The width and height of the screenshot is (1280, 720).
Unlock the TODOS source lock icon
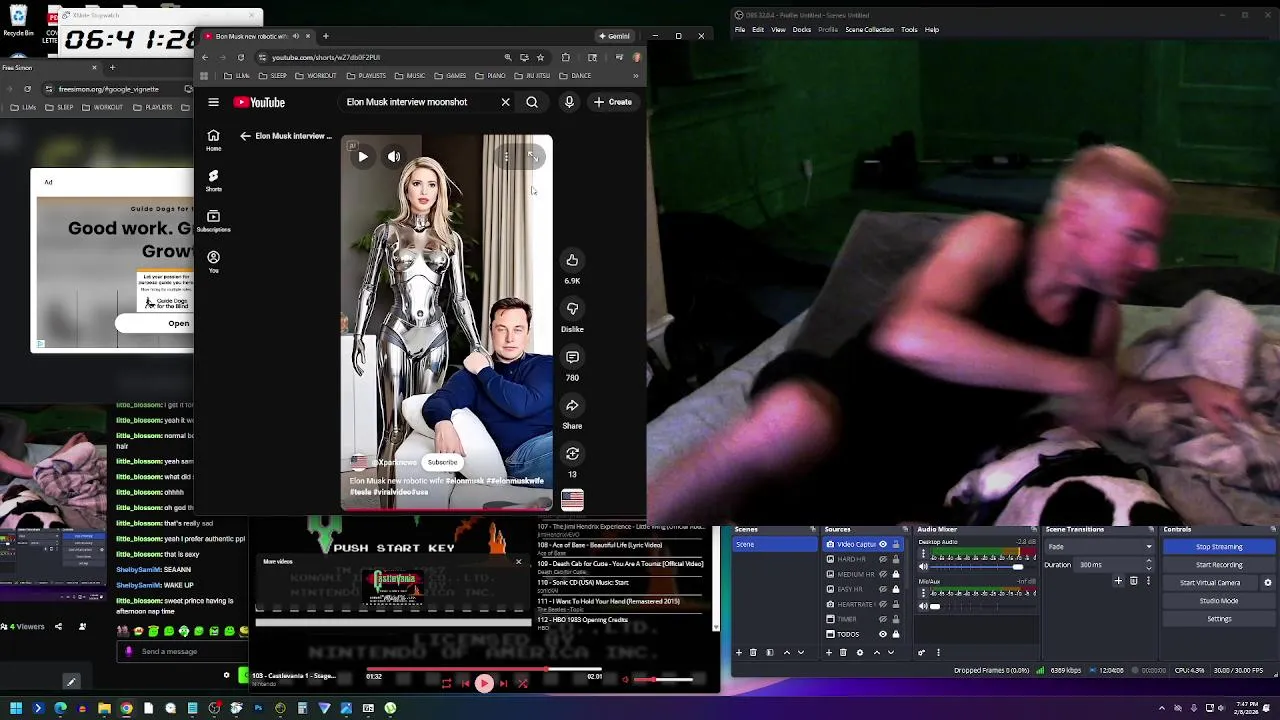(896, 634)
